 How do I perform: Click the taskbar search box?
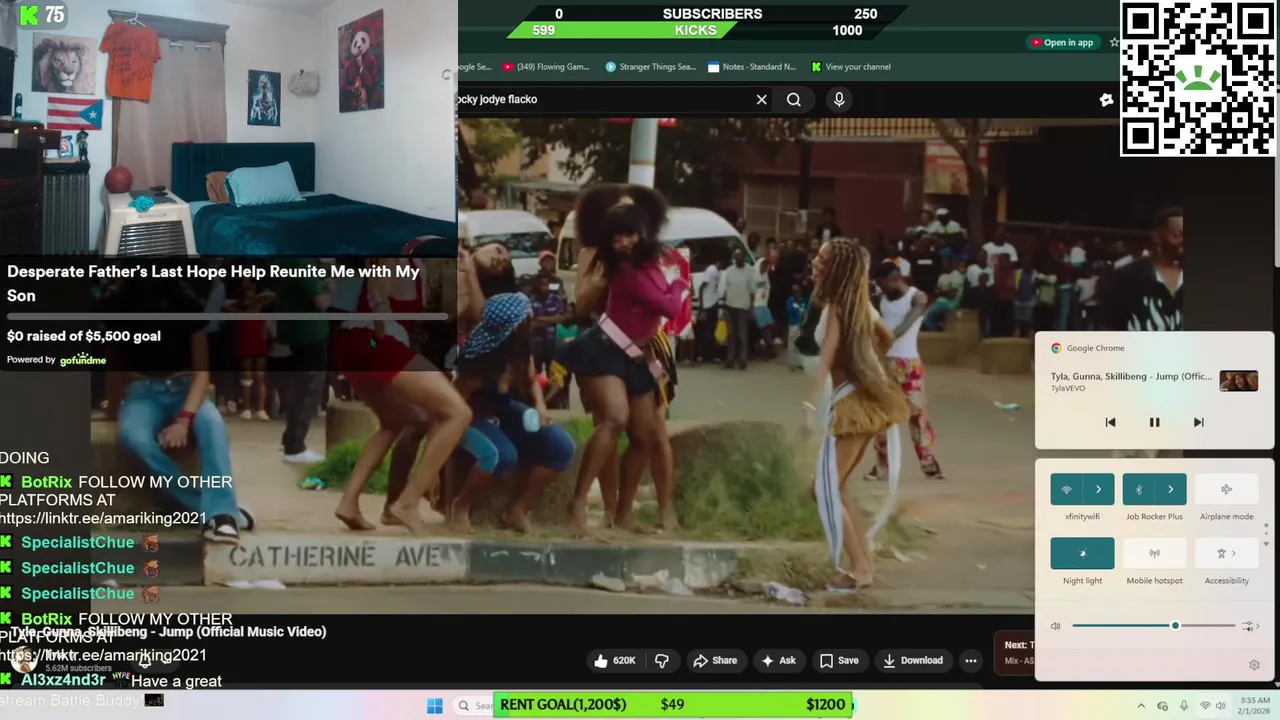pyautogui.click(x=473, y=706)
